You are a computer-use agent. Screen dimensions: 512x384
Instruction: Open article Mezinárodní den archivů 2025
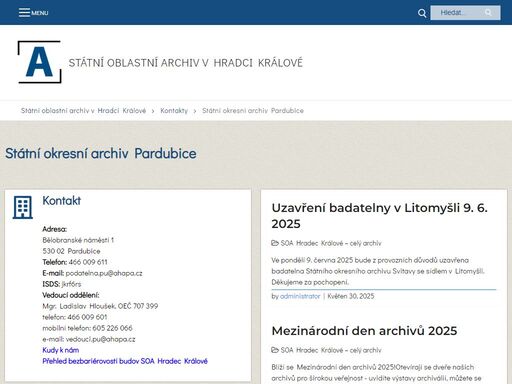pos(364,331)
